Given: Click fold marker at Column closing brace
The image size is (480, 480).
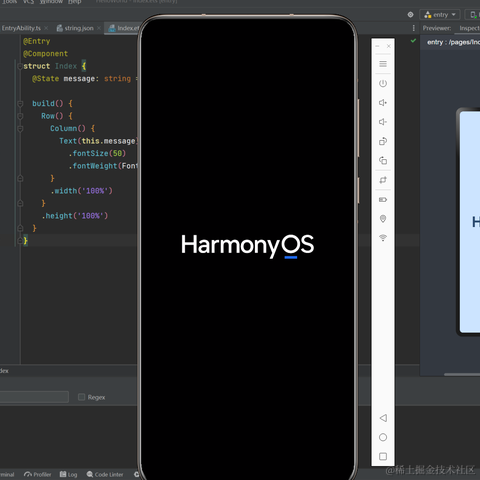Looking at the screenshot, I should (20, 178).
